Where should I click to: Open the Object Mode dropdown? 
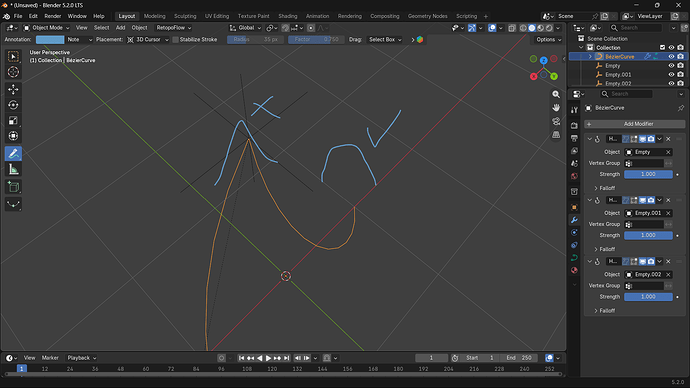pos(47,28)
